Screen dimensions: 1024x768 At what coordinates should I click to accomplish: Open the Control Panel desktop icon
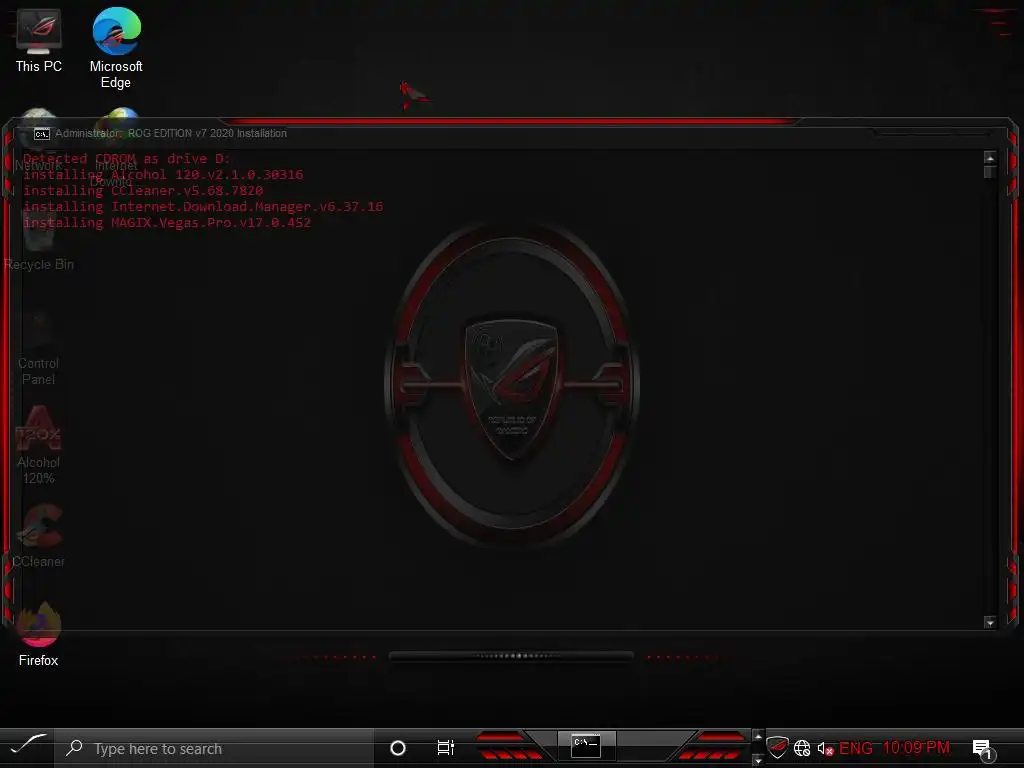(39, 346)
